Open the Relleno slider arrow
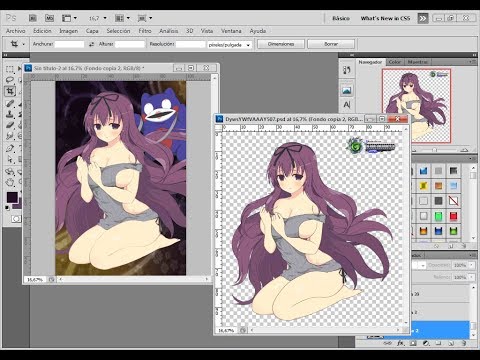Screen dimensions: 480x360 (472, 277)
